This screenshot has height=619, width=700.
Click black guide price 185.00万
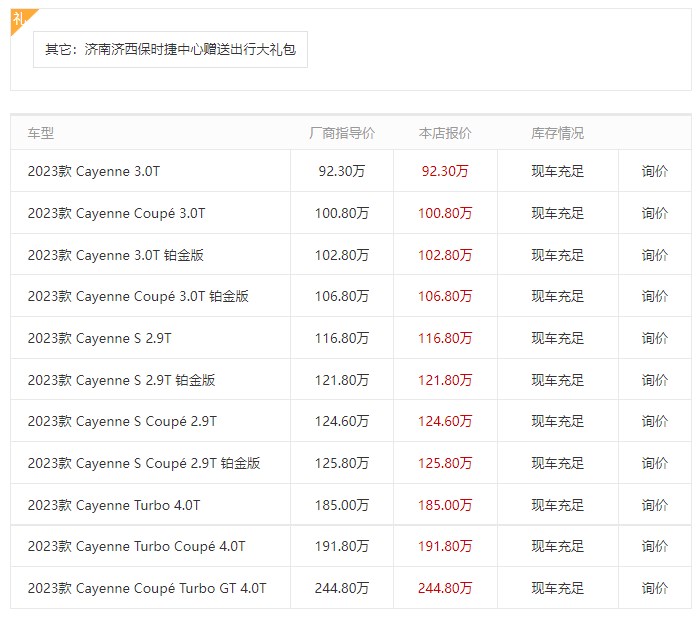(342, 505)
